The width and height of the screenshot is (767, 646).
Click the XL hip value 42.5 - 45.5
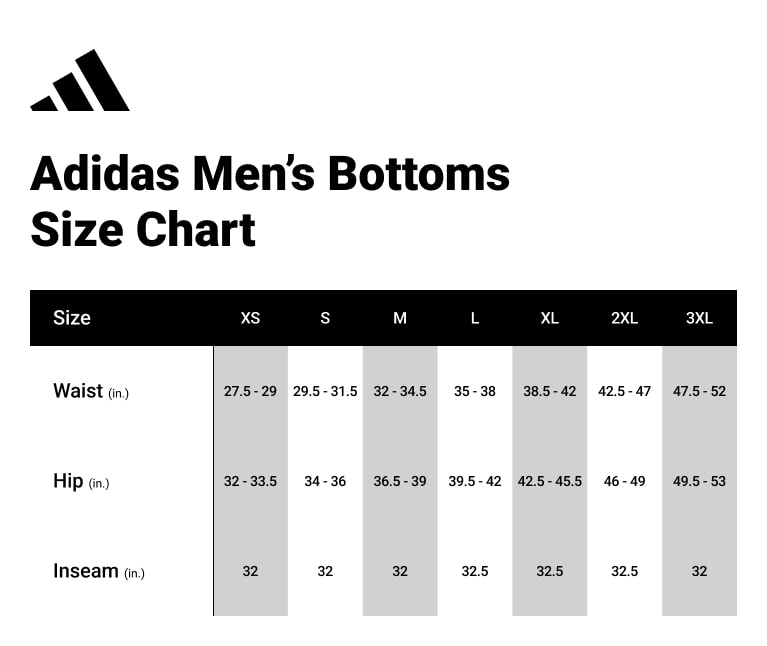(x=549, y=481)
